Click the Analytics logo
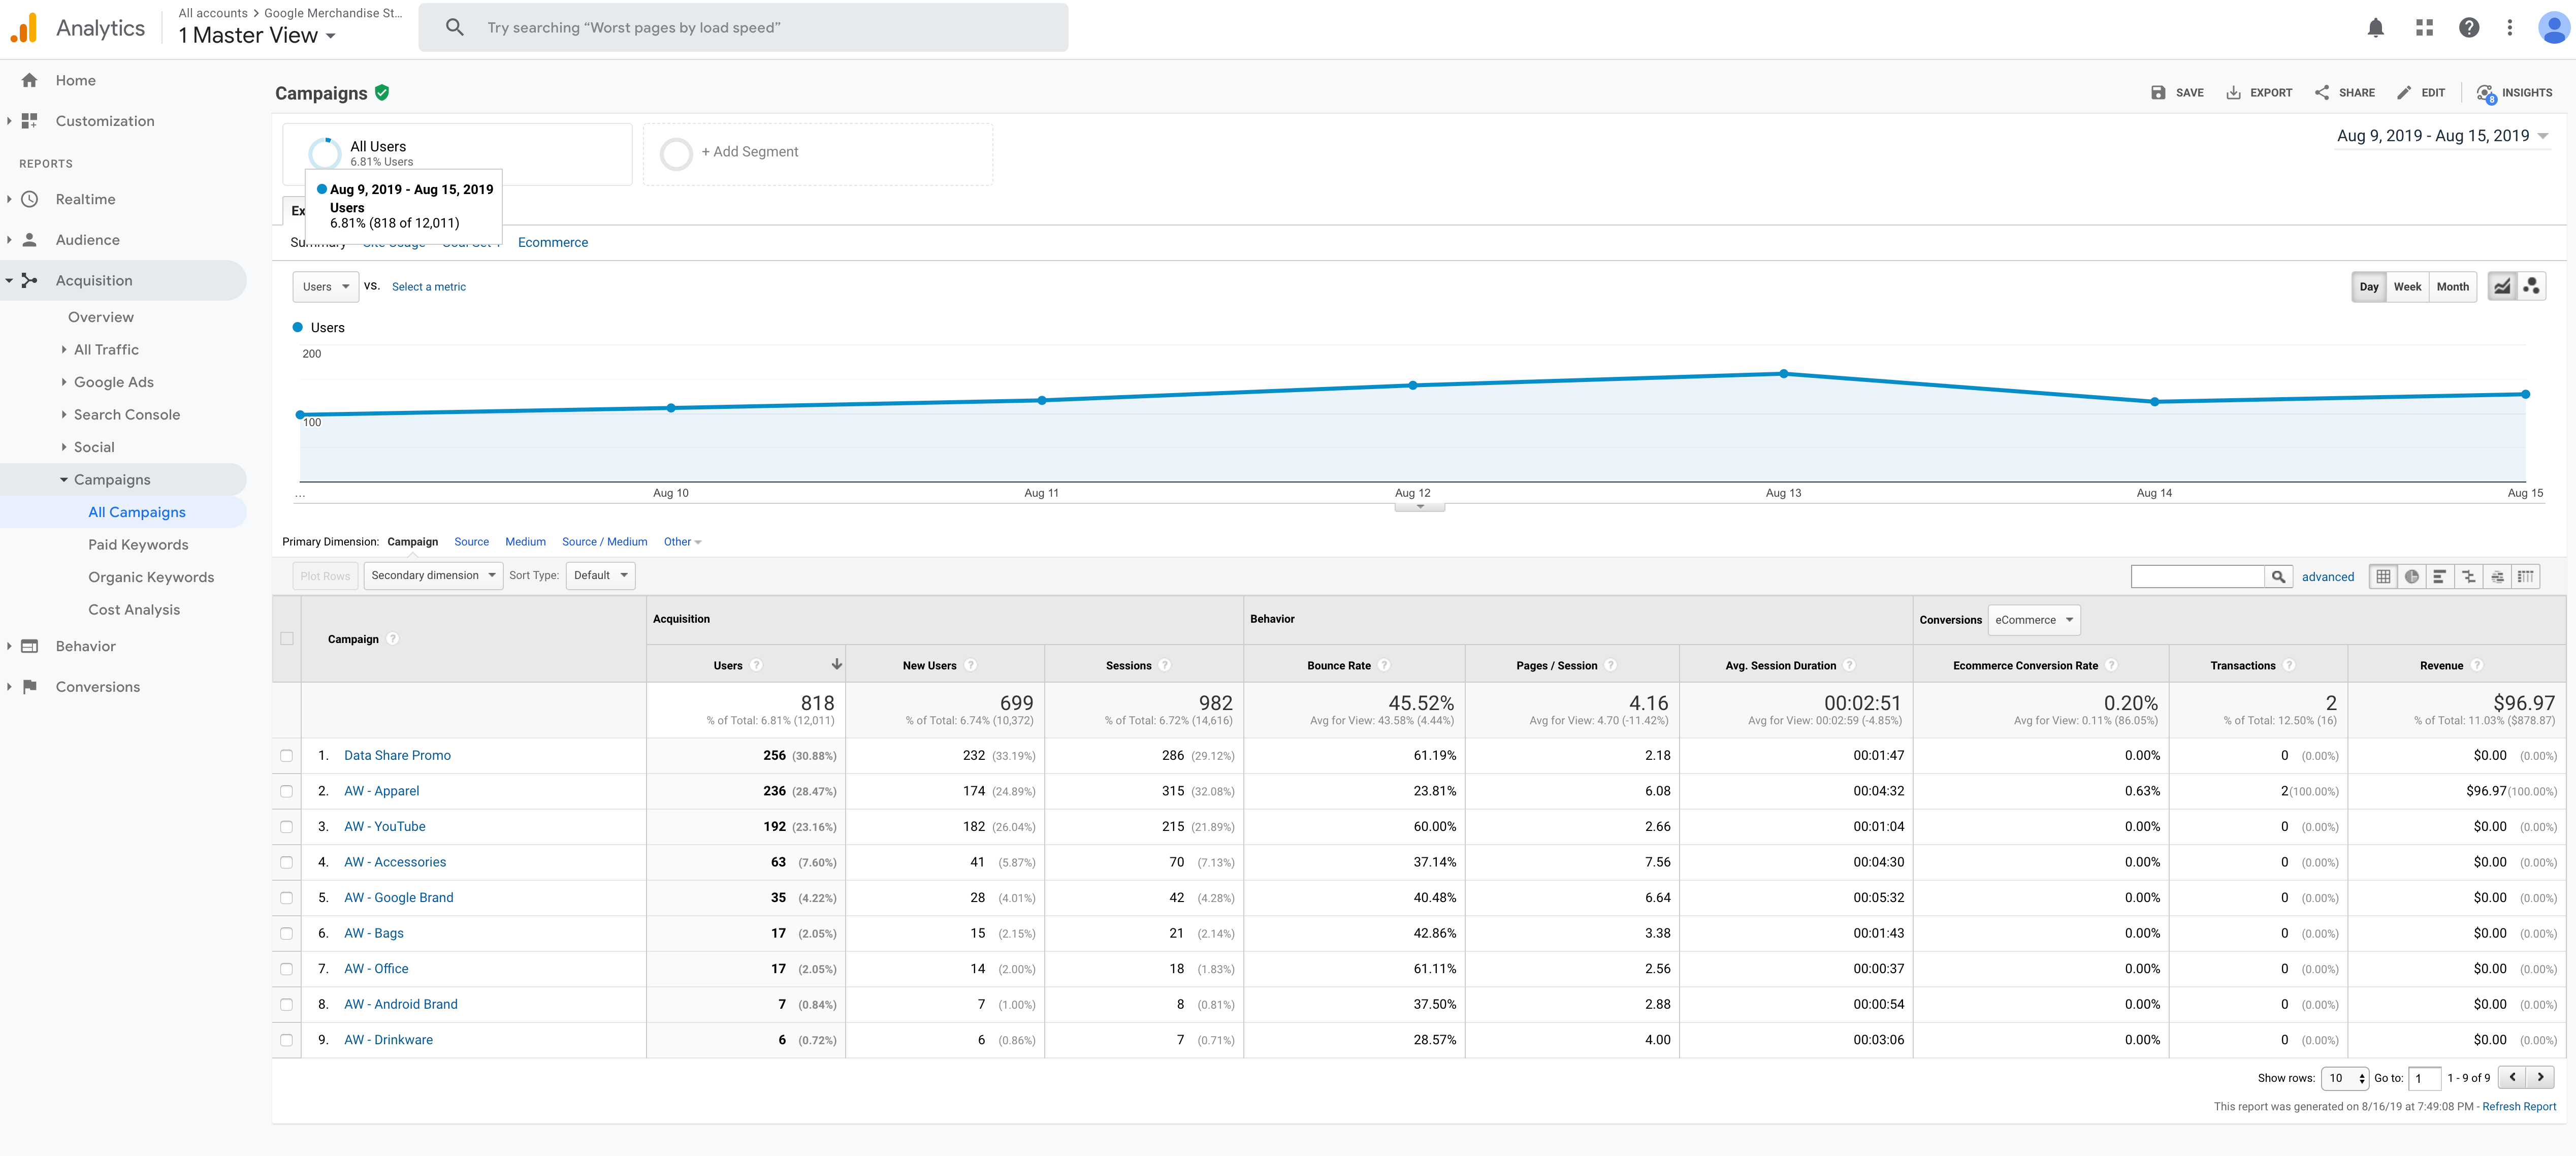The image size is (2576, 1156). pyautogui.click(x=24, y=28)
